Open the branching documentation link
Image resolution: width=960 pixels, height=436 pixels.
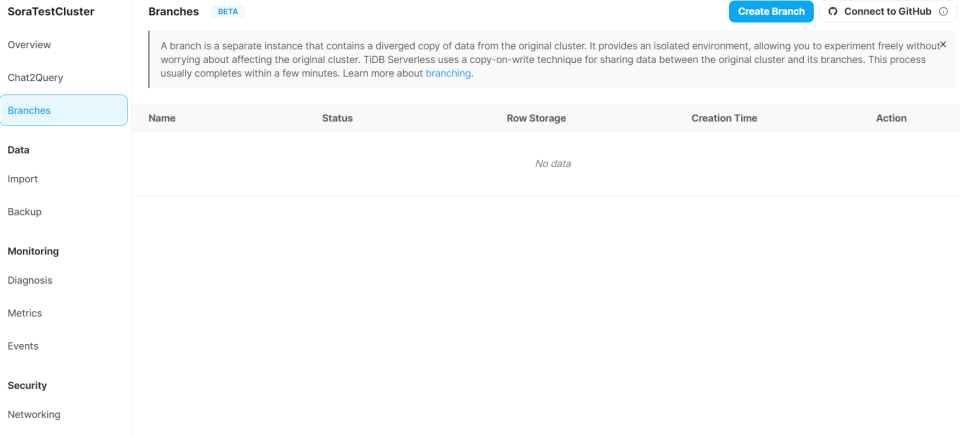(x=448, y=73)
